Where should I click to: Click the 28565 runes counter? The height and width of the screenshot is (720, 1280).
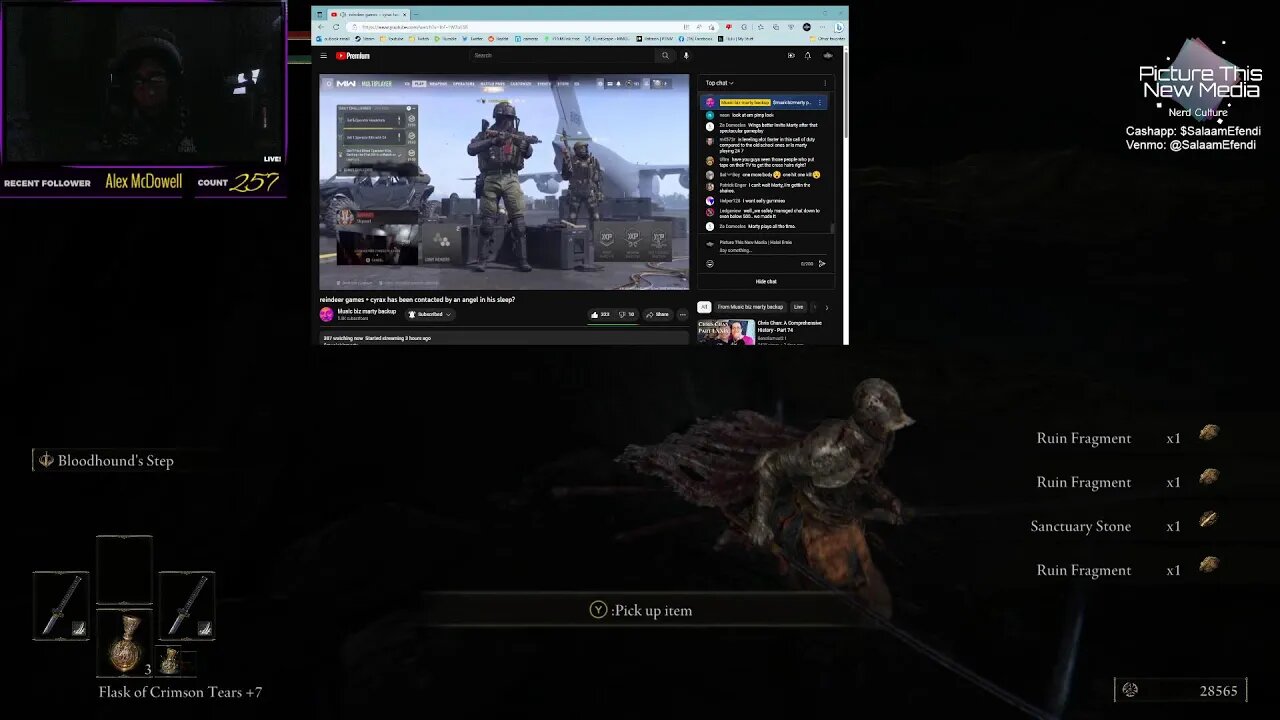[1180, 690]
